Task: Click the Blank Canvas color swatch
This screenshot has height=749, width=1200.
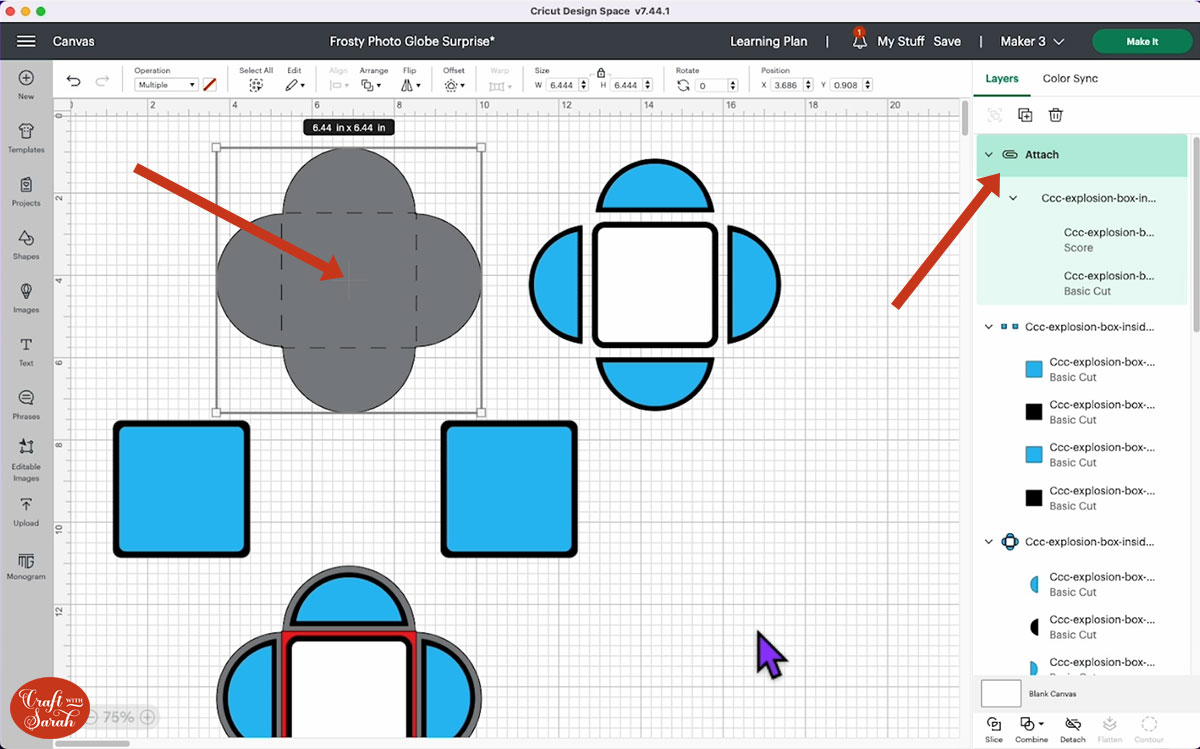Action: [1000, 693]
